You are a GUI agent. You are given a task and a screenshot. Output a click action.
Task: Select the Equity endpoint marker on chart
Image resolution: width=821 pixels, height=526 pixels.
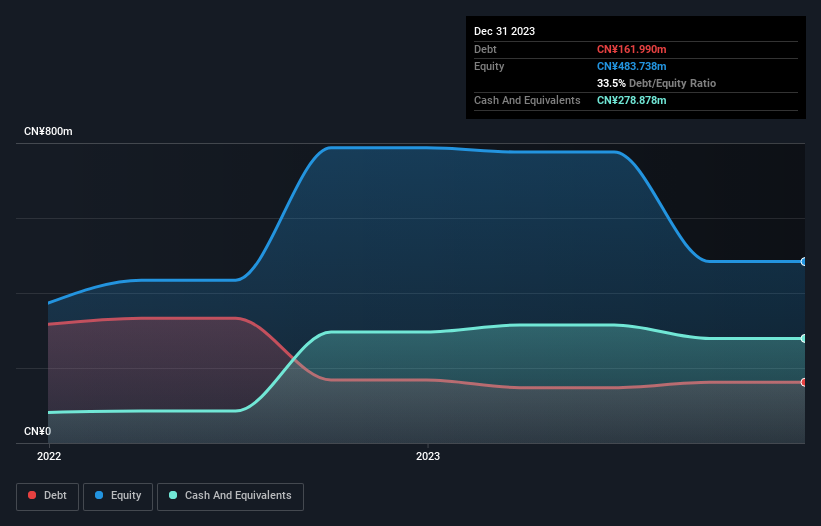coord(804,262)
